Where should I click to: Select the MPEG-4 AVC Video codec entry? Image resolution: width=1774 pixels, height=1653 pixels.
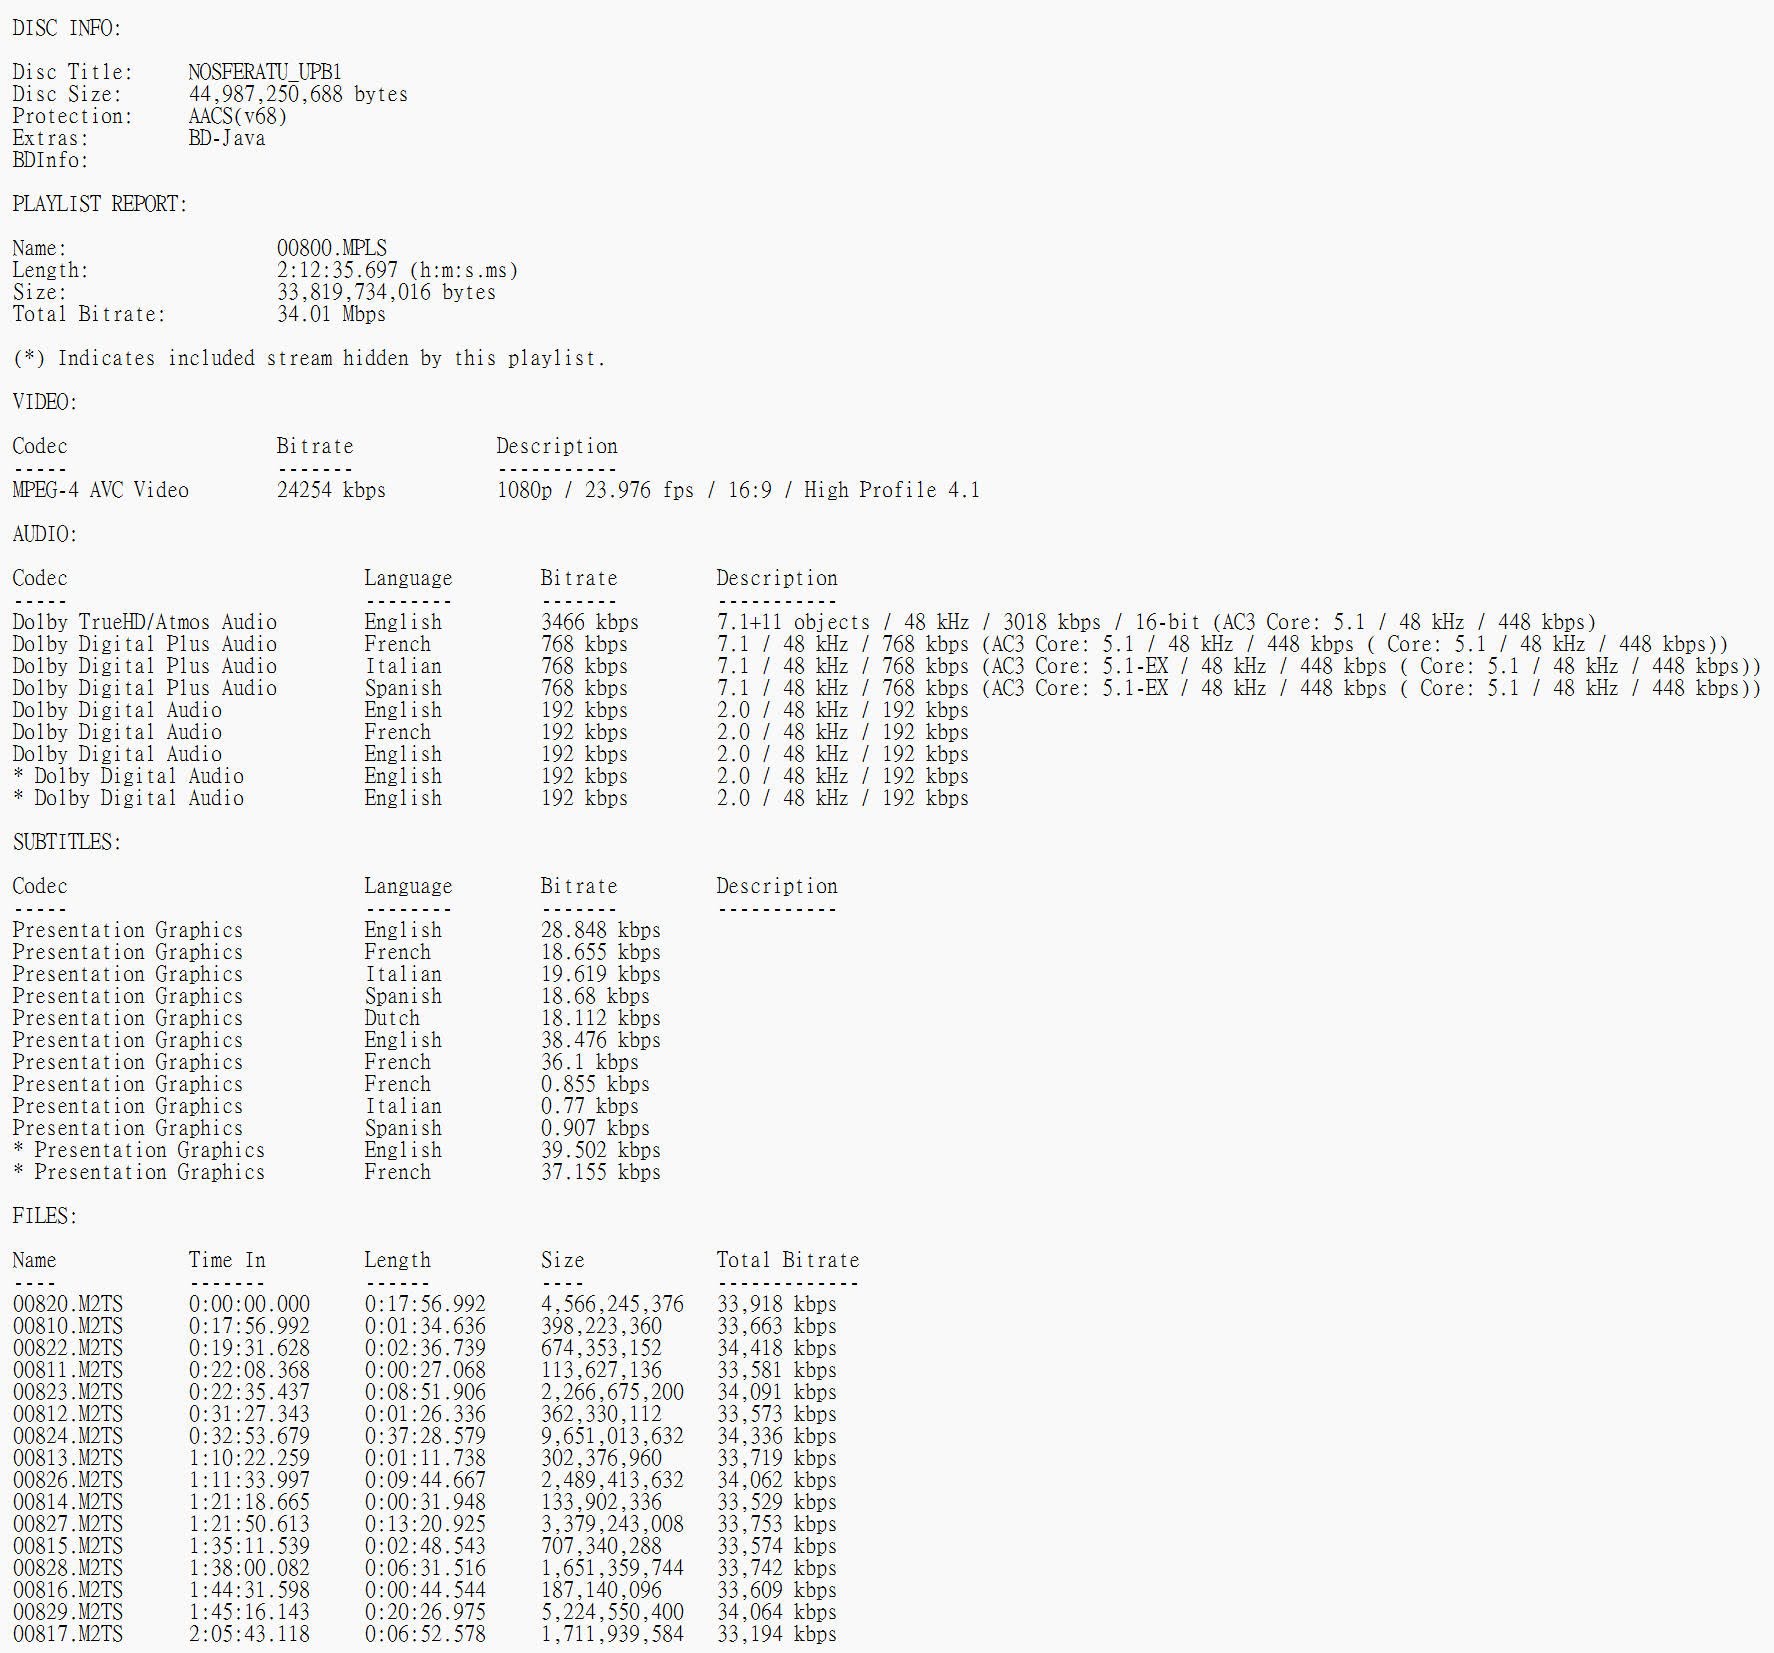pyautogui.click(x=100, y=490)
